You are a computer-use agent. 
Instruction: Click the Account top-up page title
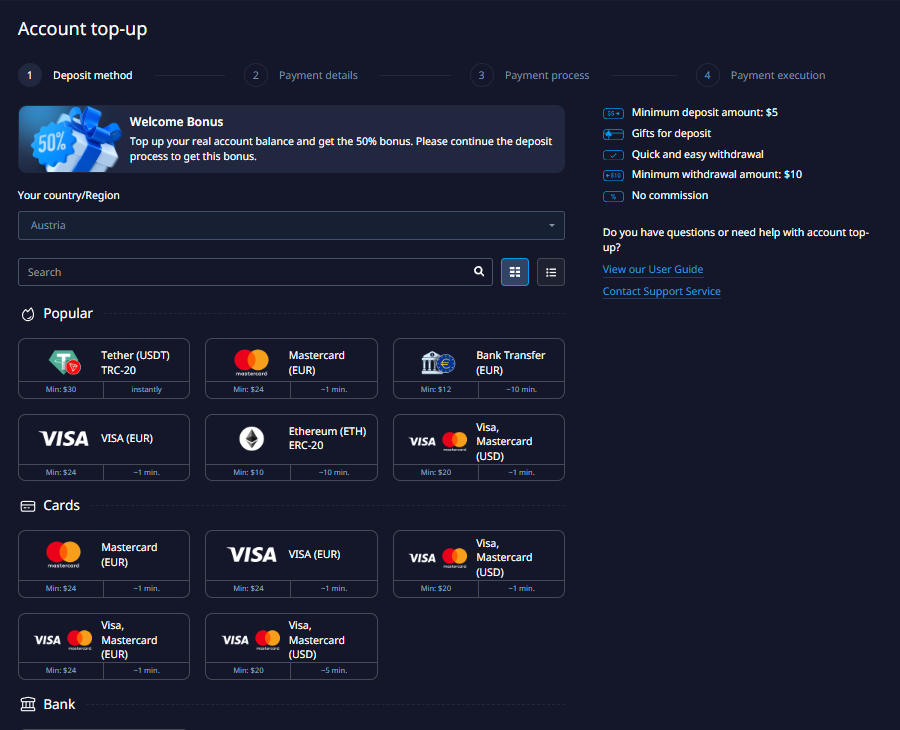click(x=83, y=29)
